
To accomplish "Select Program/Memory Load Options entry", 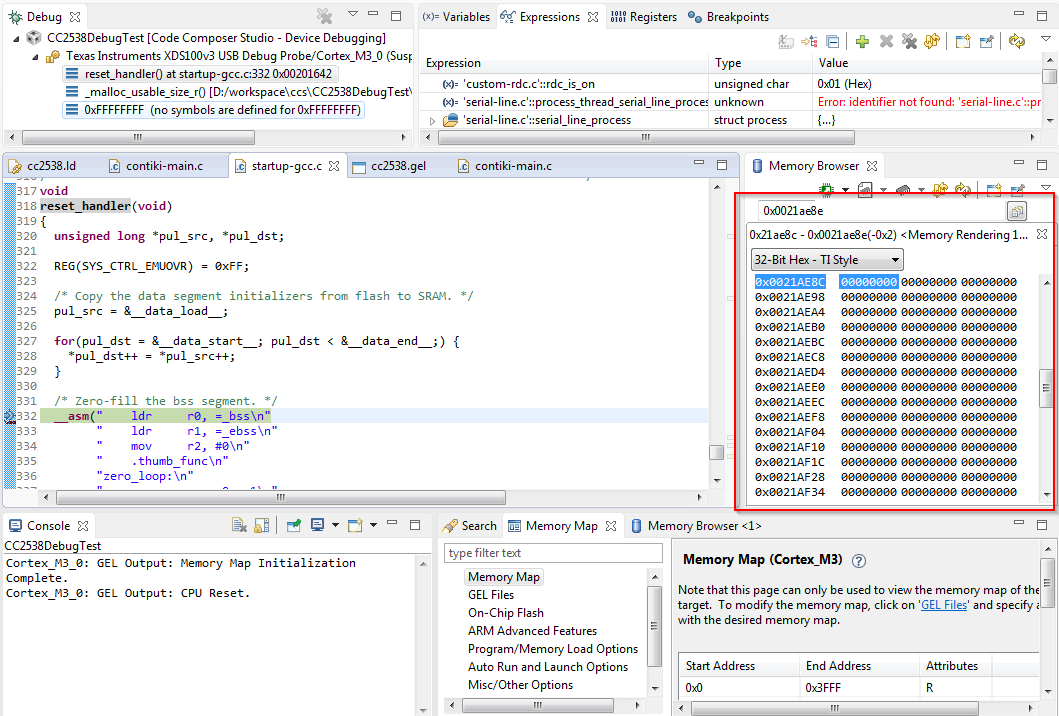I will click(x=552, y=649).
